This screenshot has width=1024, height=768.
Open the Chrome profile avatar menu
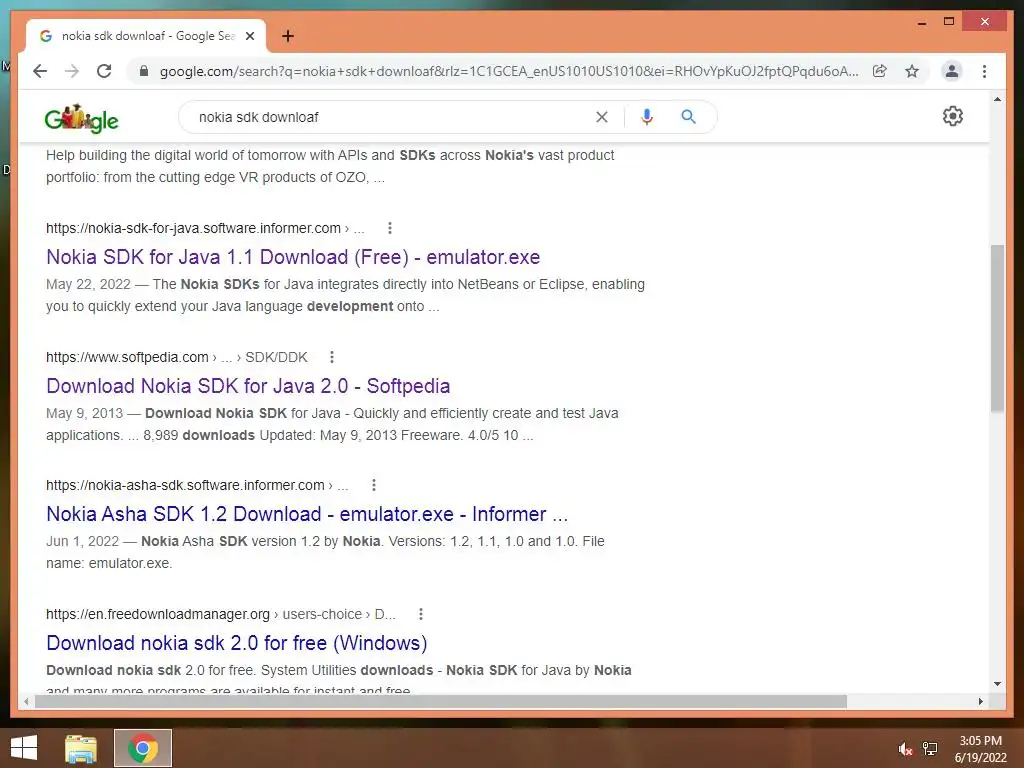click(x=952, y=71)
